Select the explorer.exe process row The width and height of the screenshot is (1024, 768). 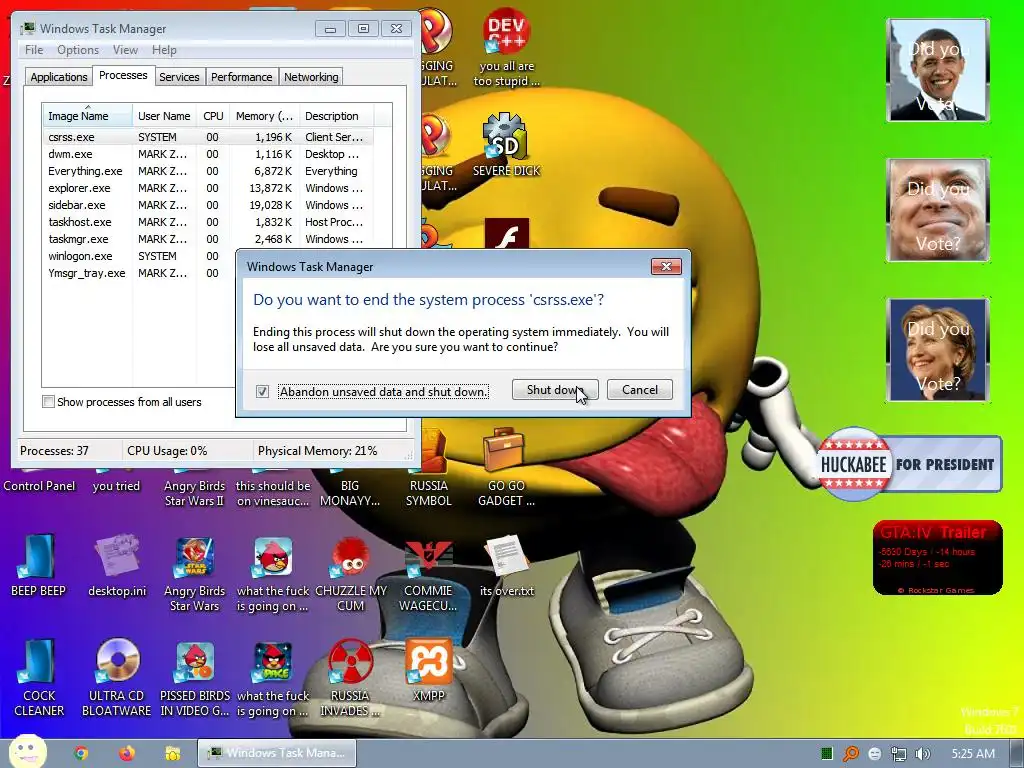tap(208, 188)
